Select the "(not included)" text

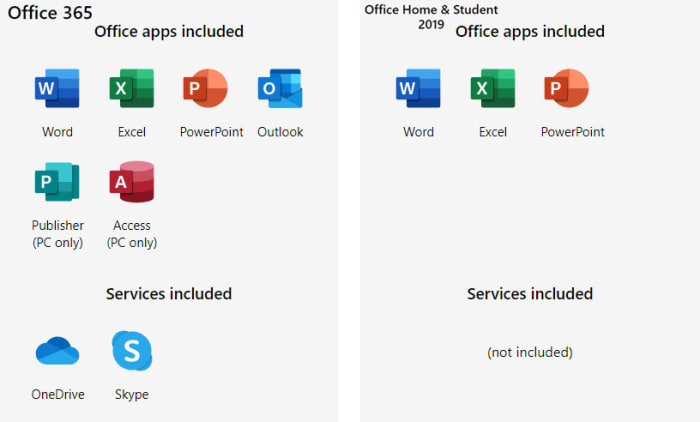[529, 352]
